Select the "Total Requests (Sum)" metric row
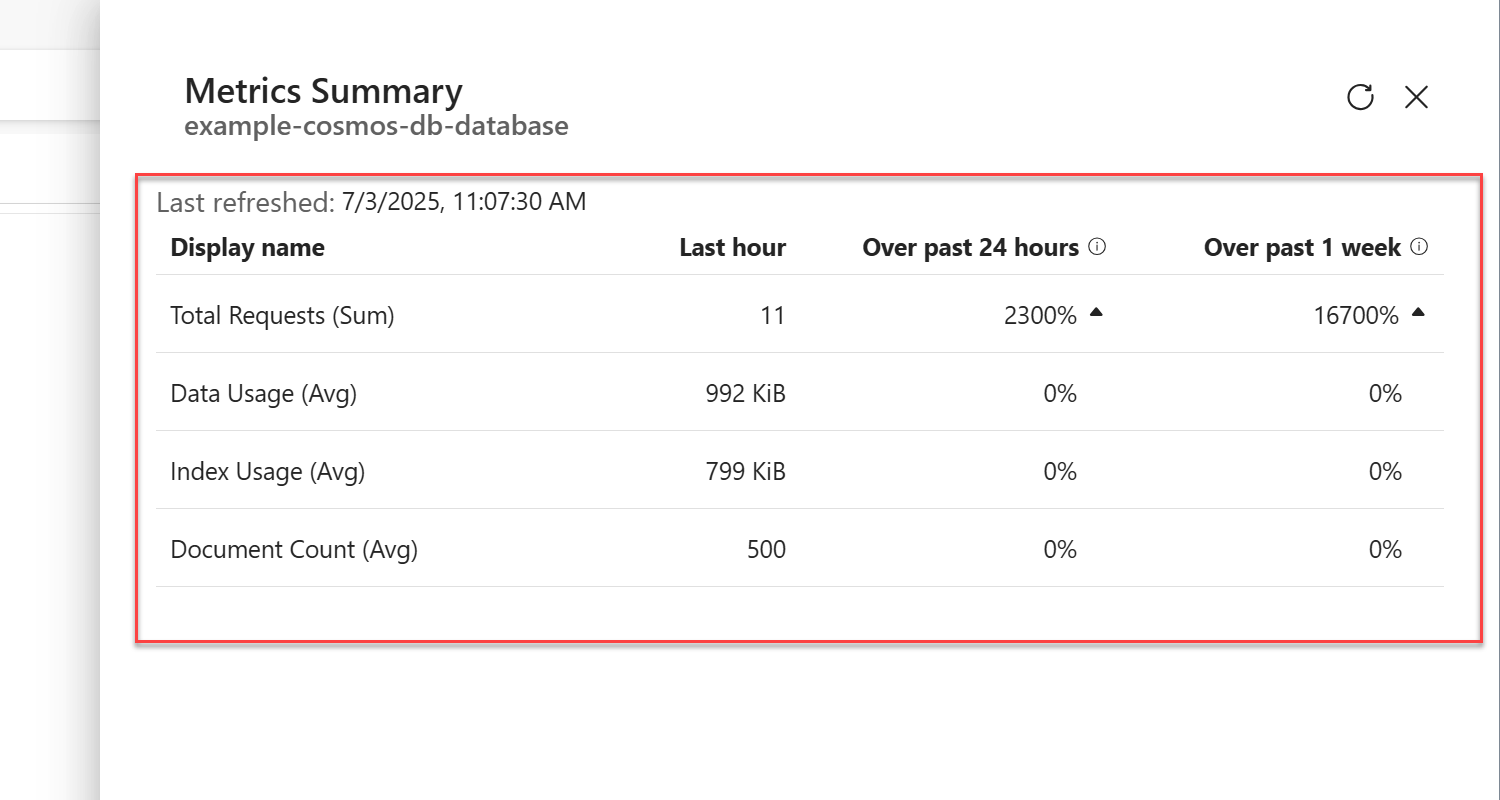Image resolution: width=1500 pixels, height=800 pixels. [x=282, y=315]
